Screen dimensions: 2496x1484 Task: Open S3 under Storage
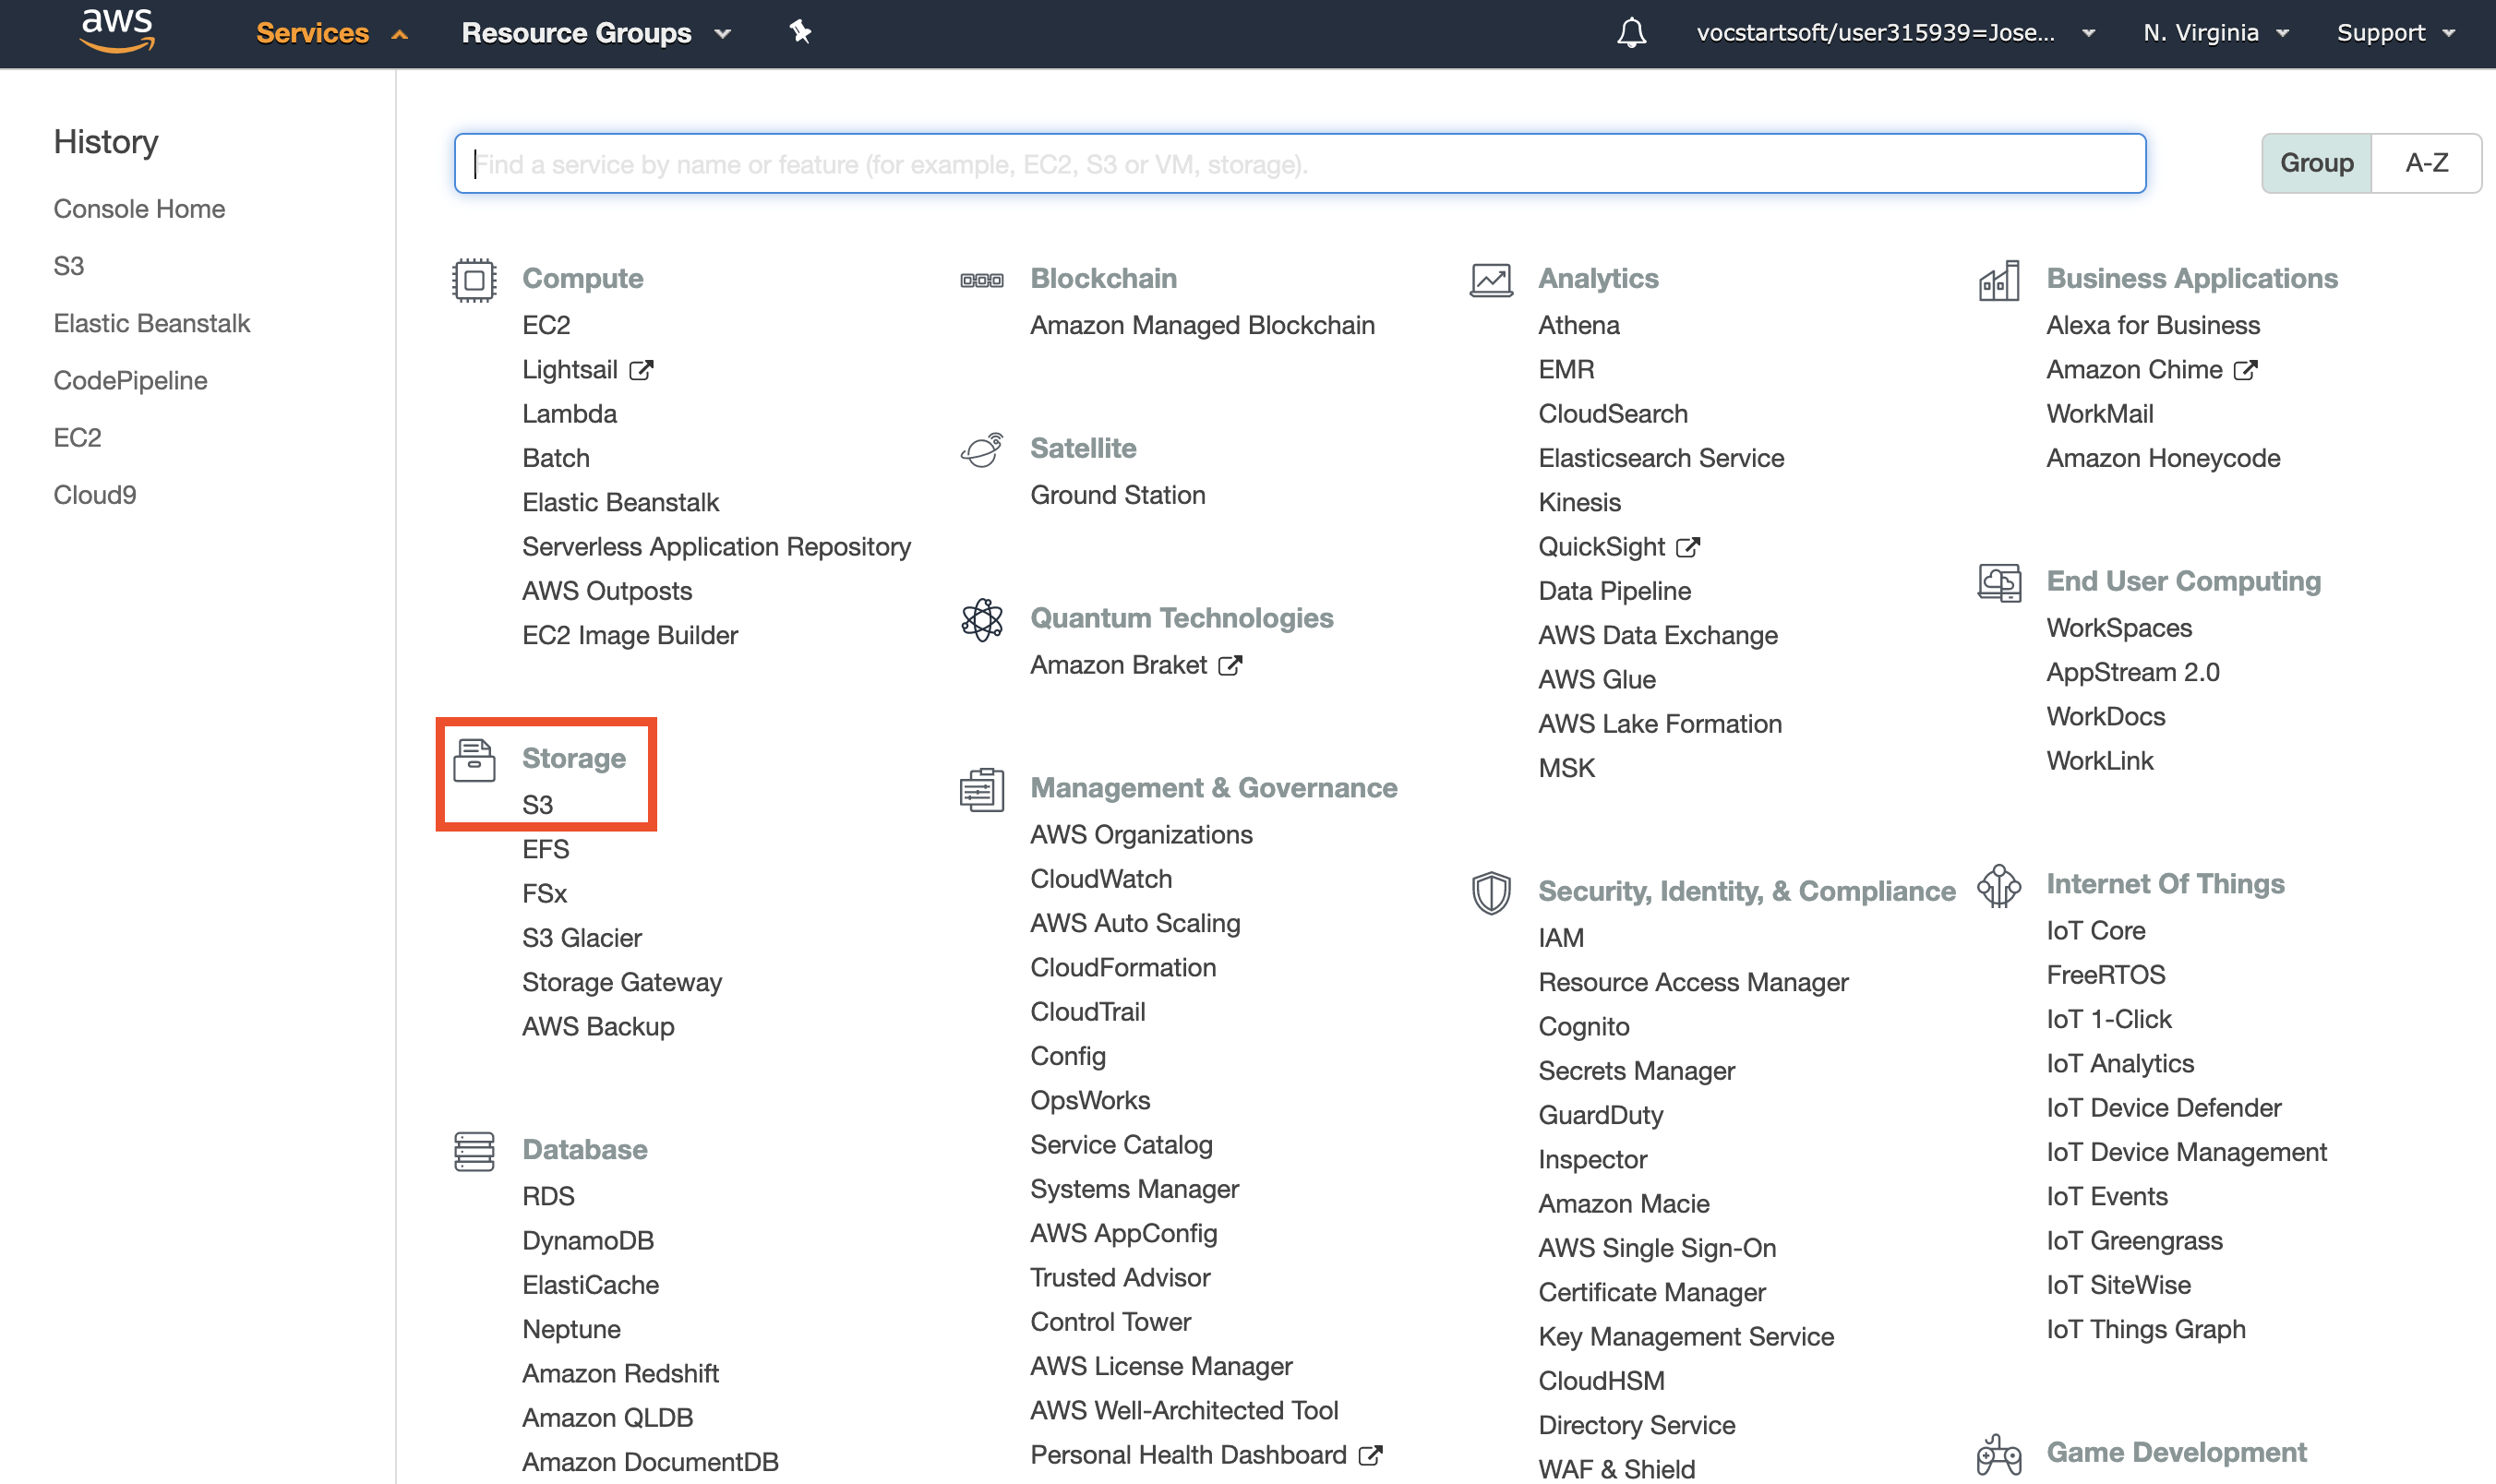[x=537, y=805]
